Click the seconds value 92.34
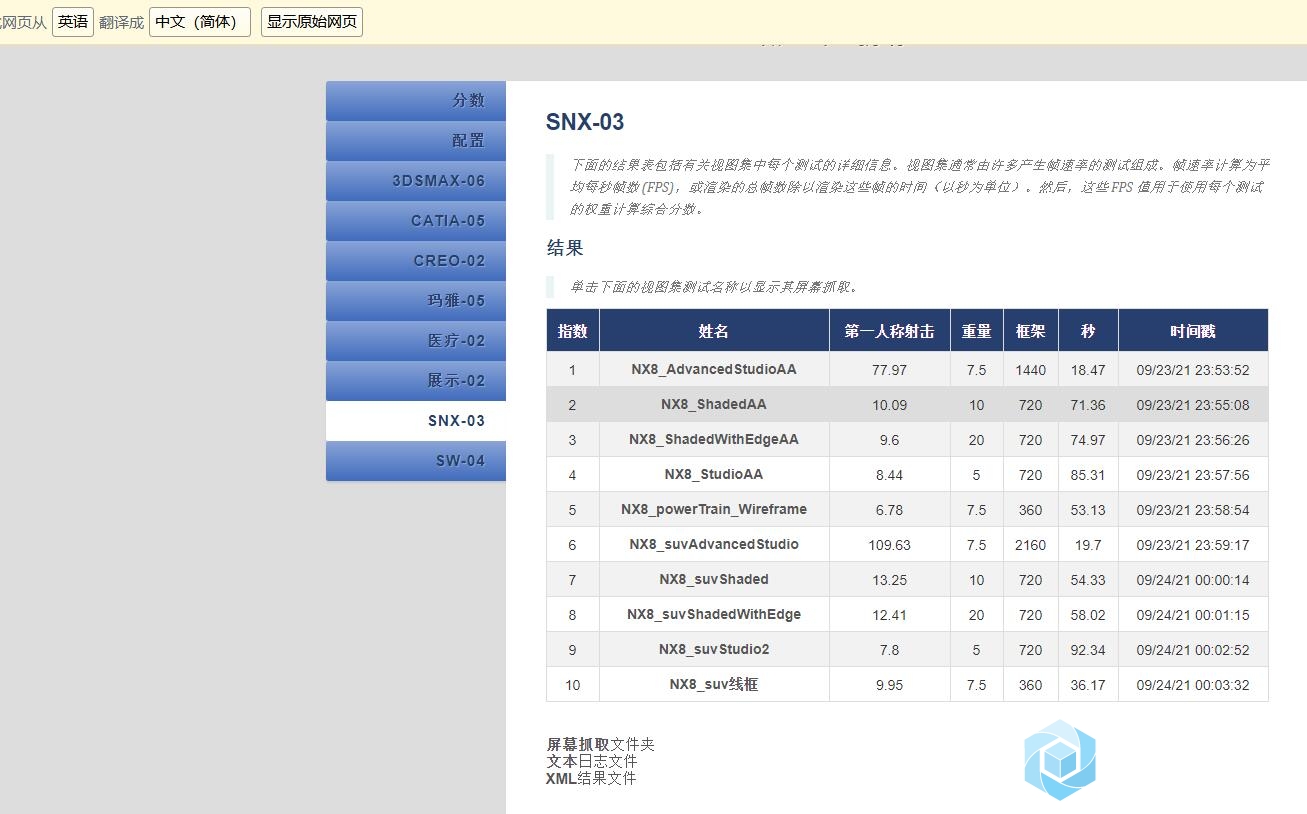 [x=1088, y=650]
